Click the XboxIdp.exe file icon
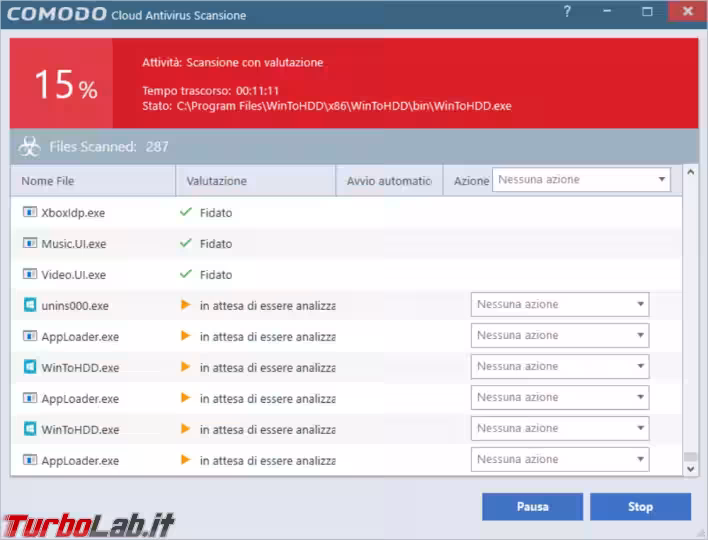708x540 pixels. click(30, 212)
